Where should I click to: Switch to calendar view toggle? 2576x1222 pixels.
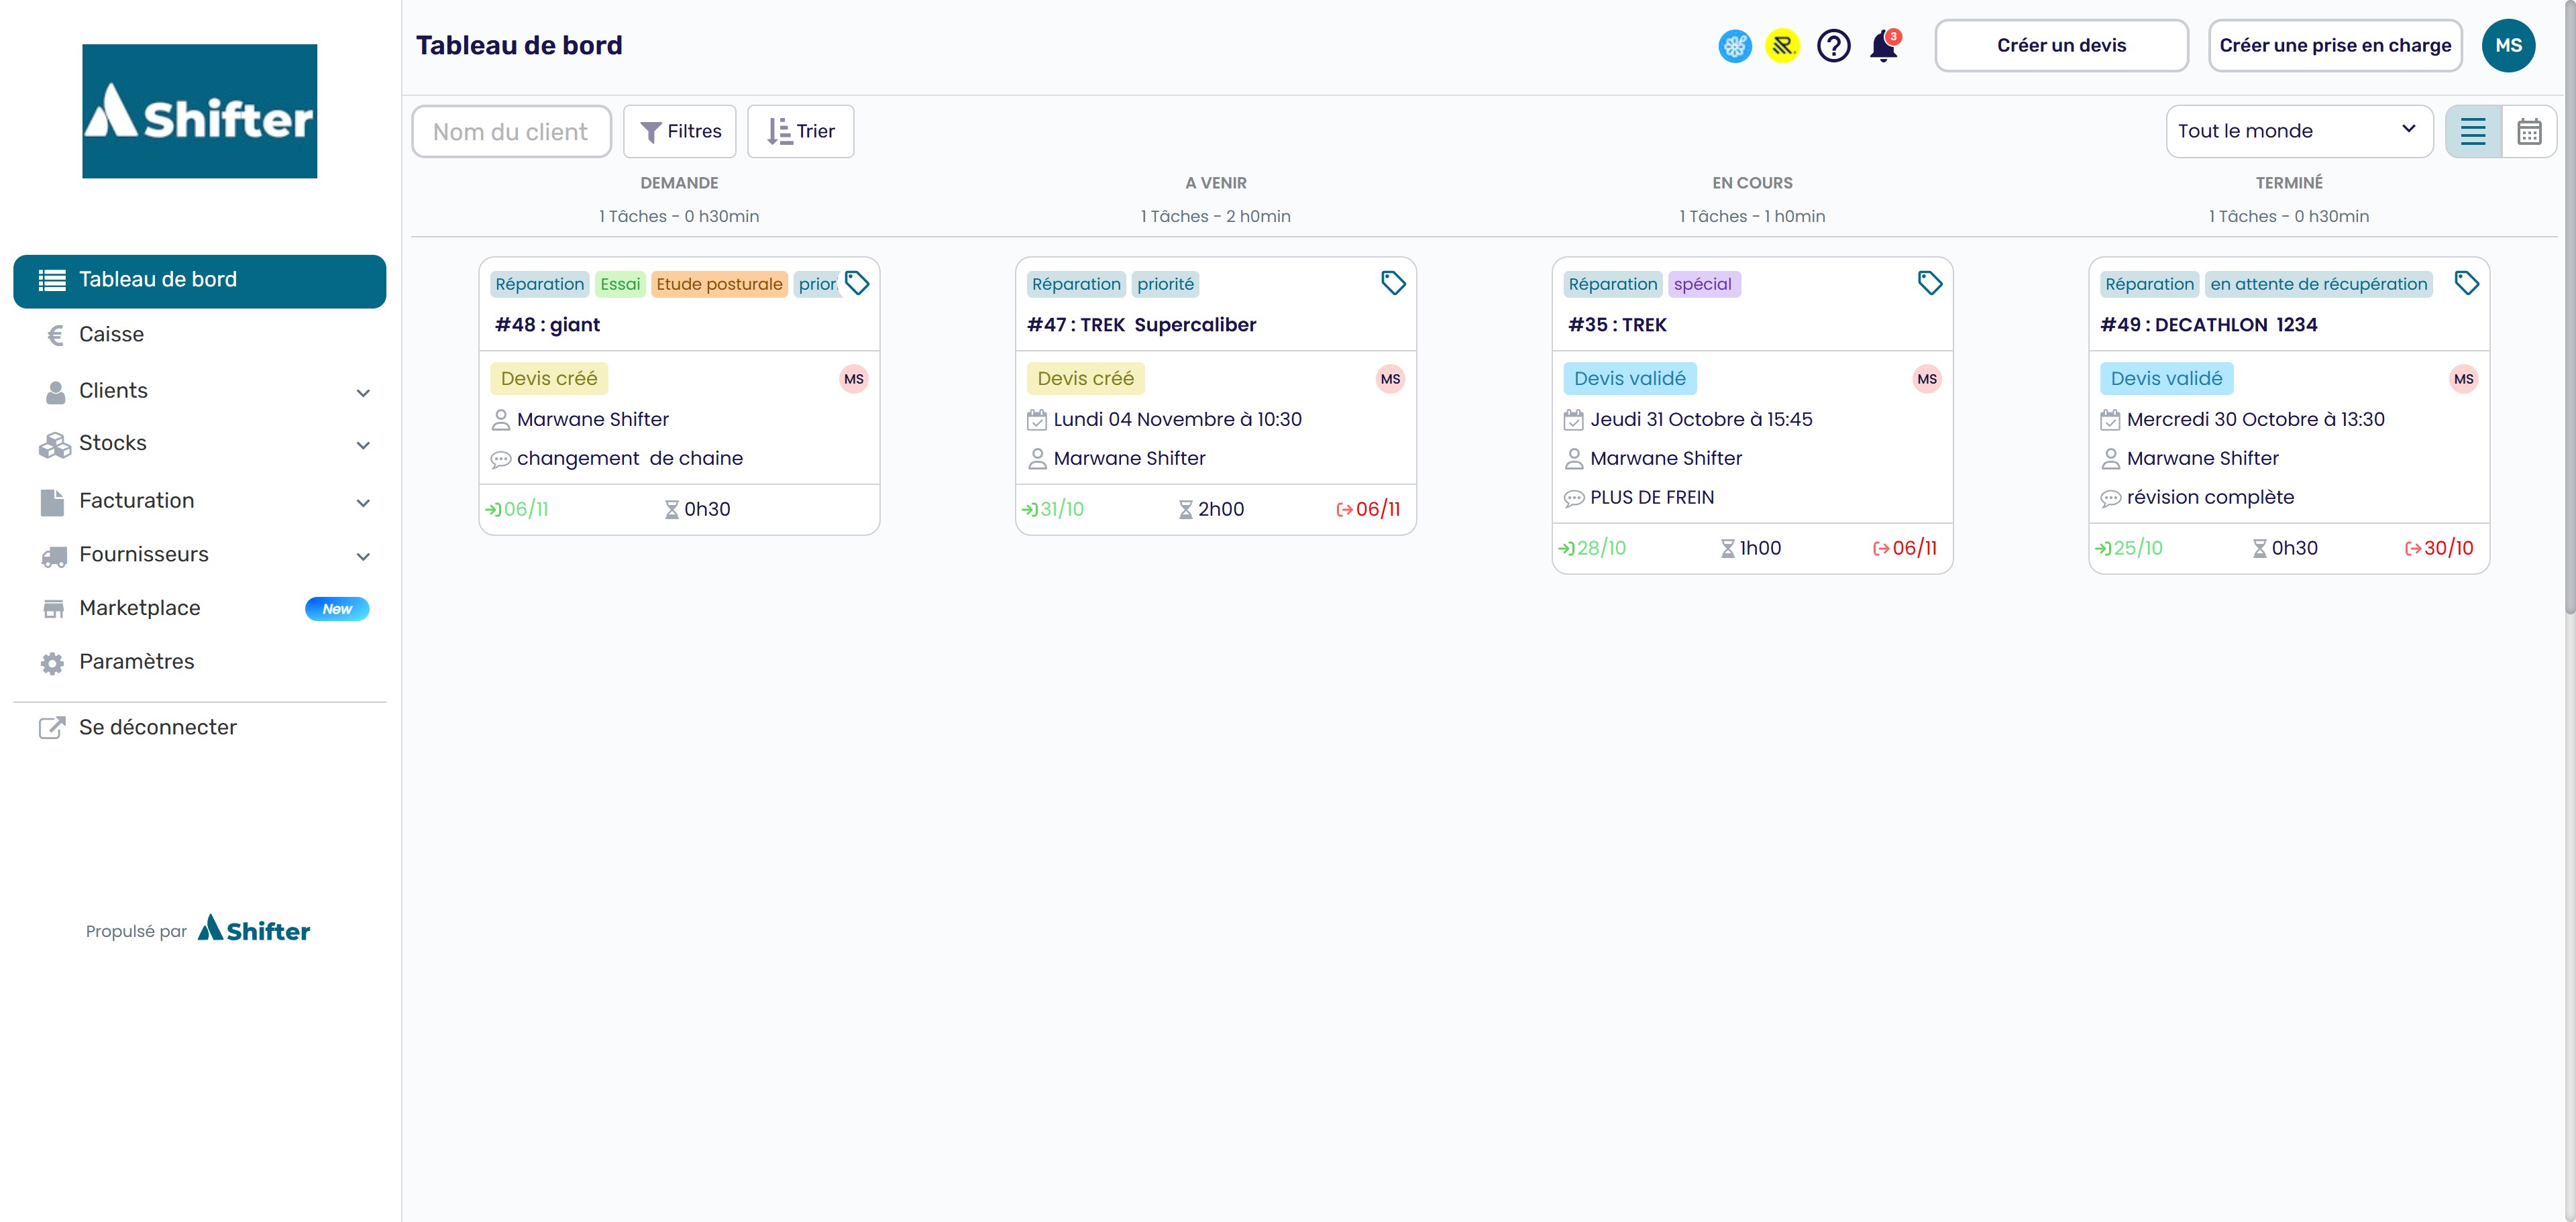pos(2529,131)
